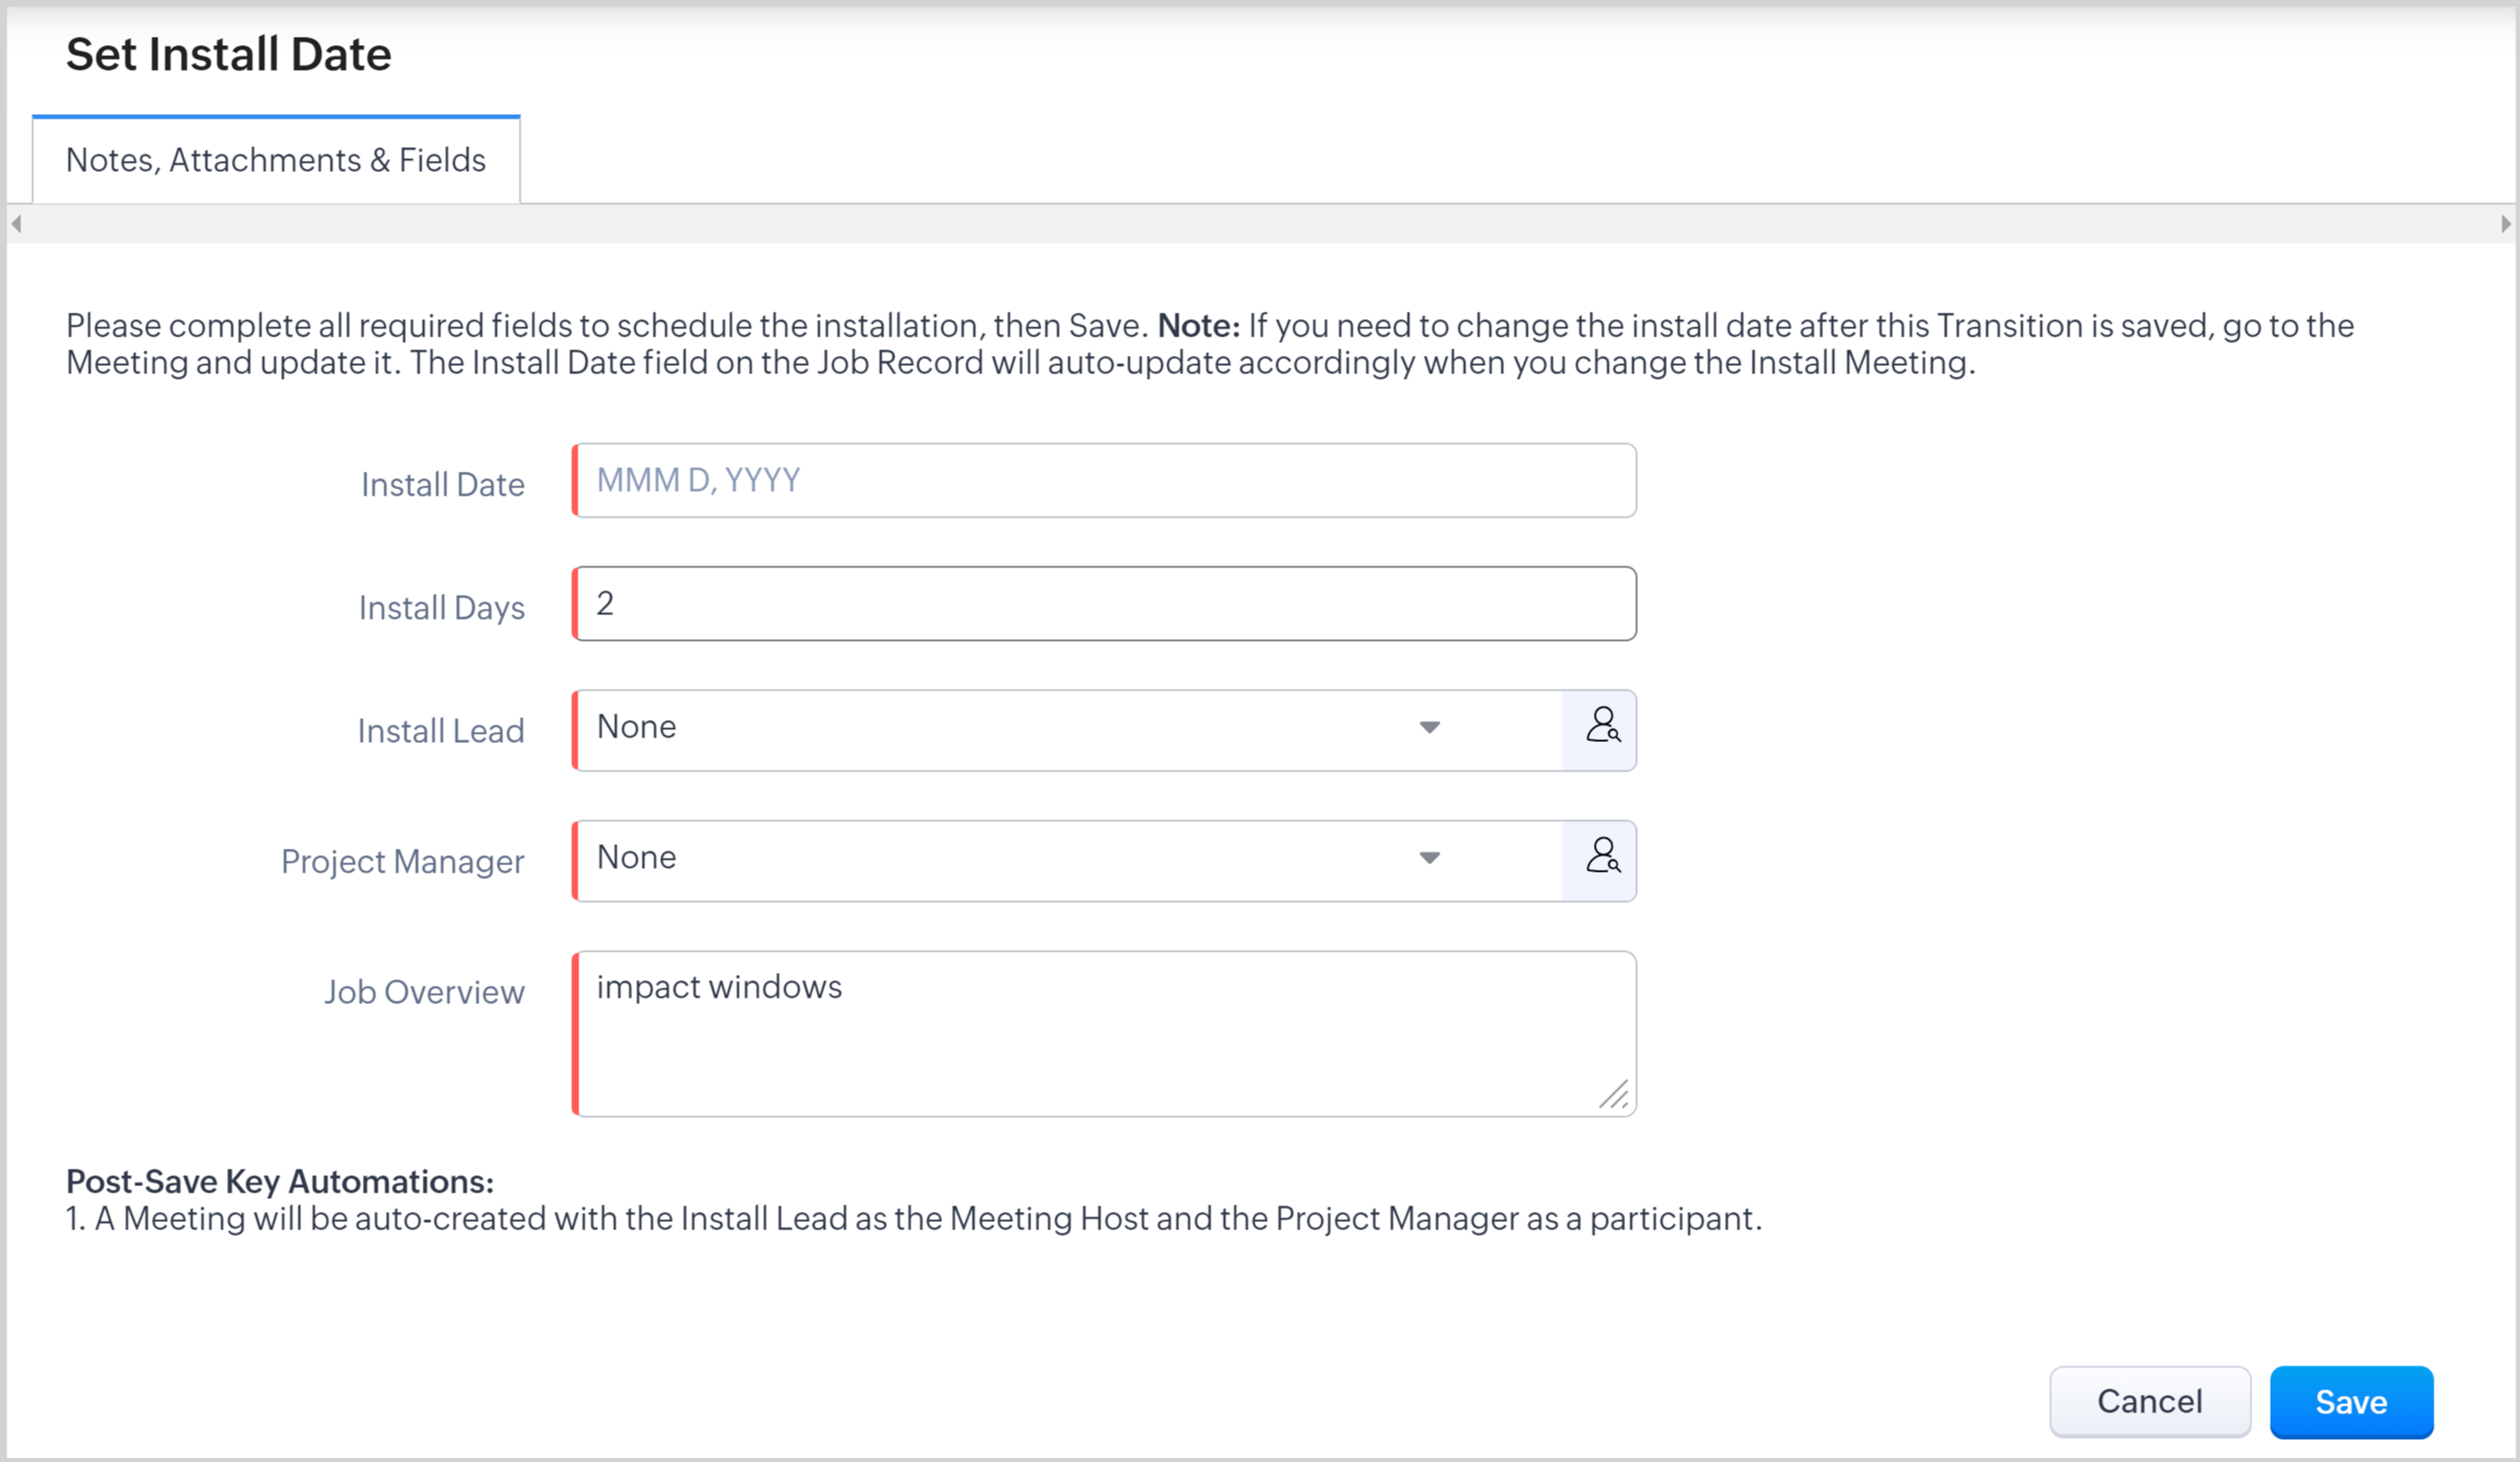
Task: Focus the Install Days field
Action: tap(1105, 604)
